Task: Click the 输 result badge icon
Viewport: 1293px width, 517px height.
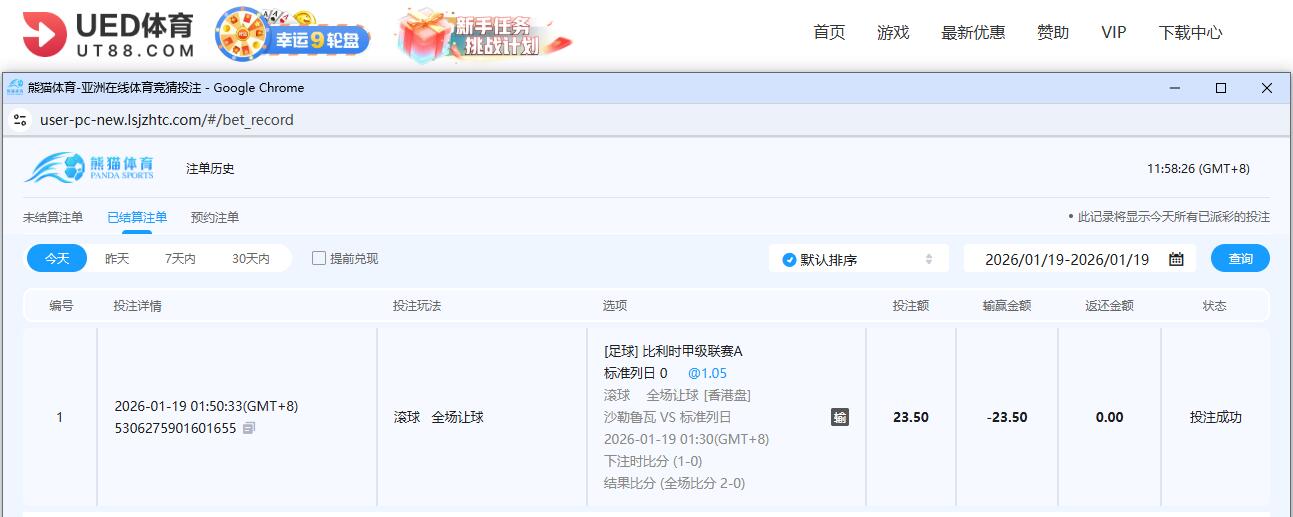Action: pyautogui.click(x=840, y=417)
